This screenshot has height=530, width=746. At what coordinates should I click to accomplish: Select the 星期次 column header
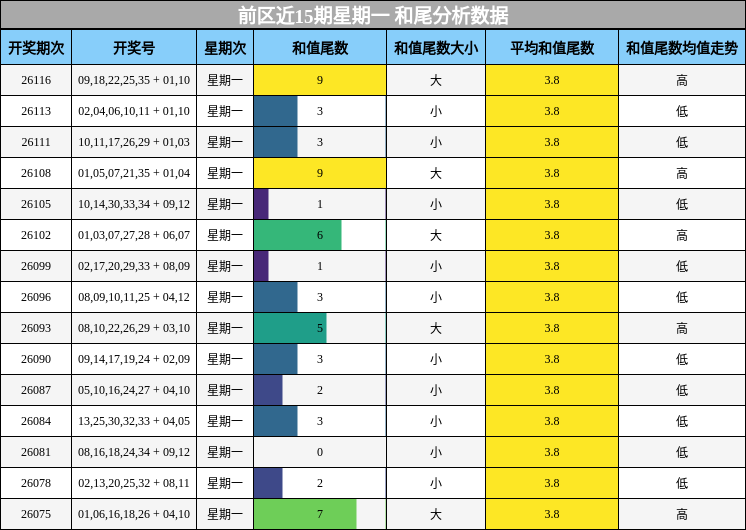(225, 48)
